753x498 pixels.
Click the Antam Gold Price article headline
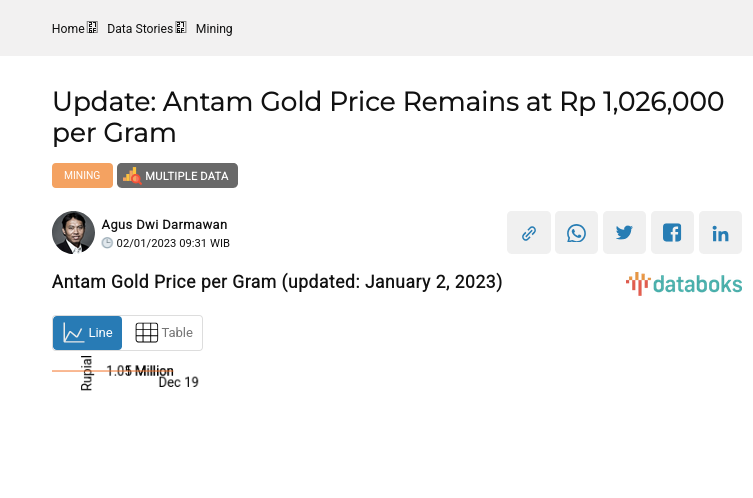388,116
